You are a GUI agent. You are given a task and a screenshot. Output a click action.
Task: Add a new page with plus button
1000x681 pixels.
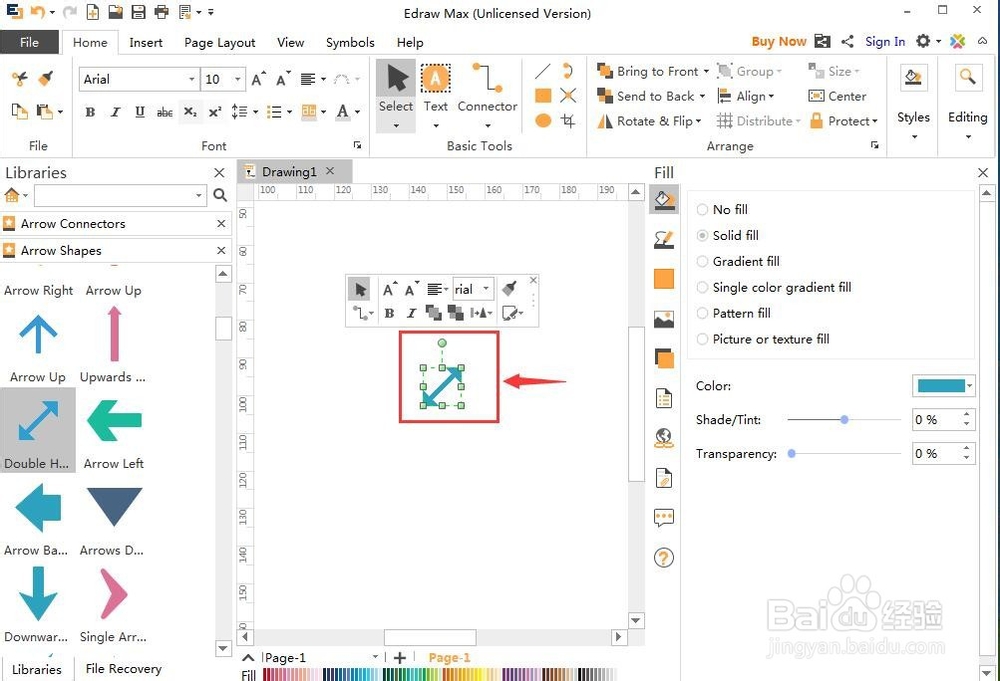click(400, 657)
